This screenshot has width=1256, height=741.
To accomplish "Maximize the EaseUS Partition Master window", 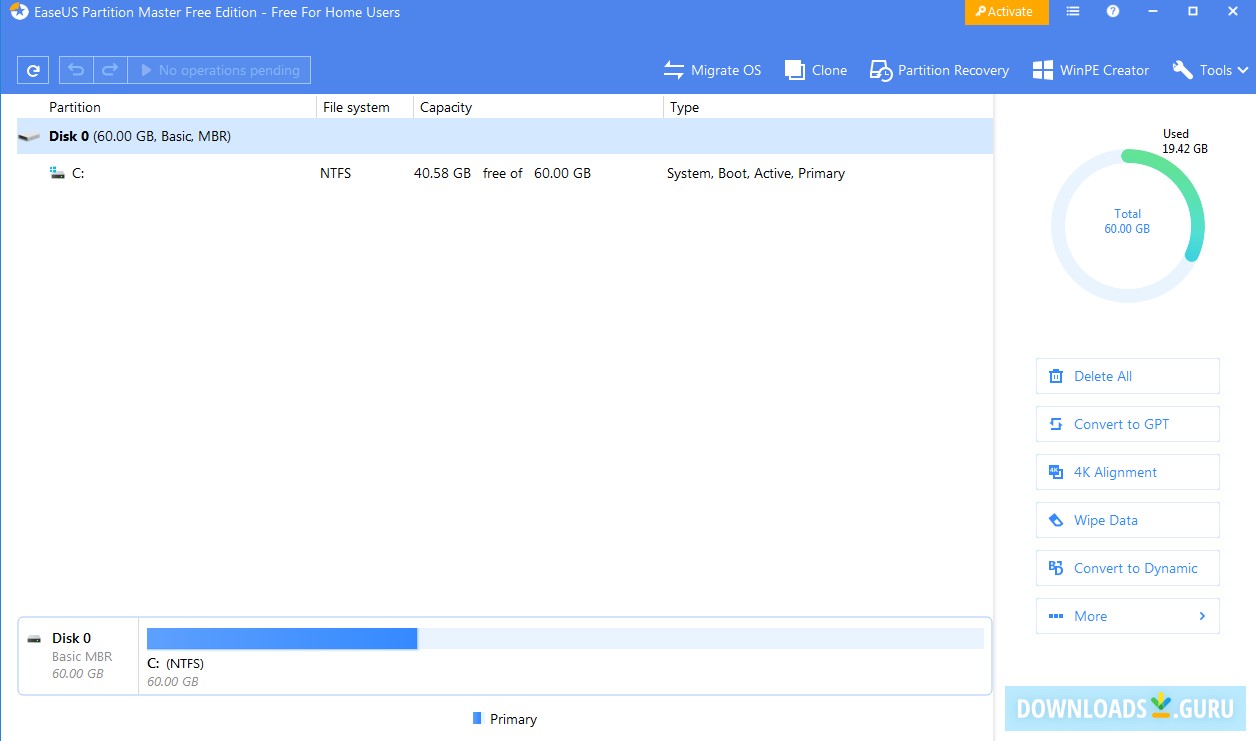I will click(x=1193, y=12).
